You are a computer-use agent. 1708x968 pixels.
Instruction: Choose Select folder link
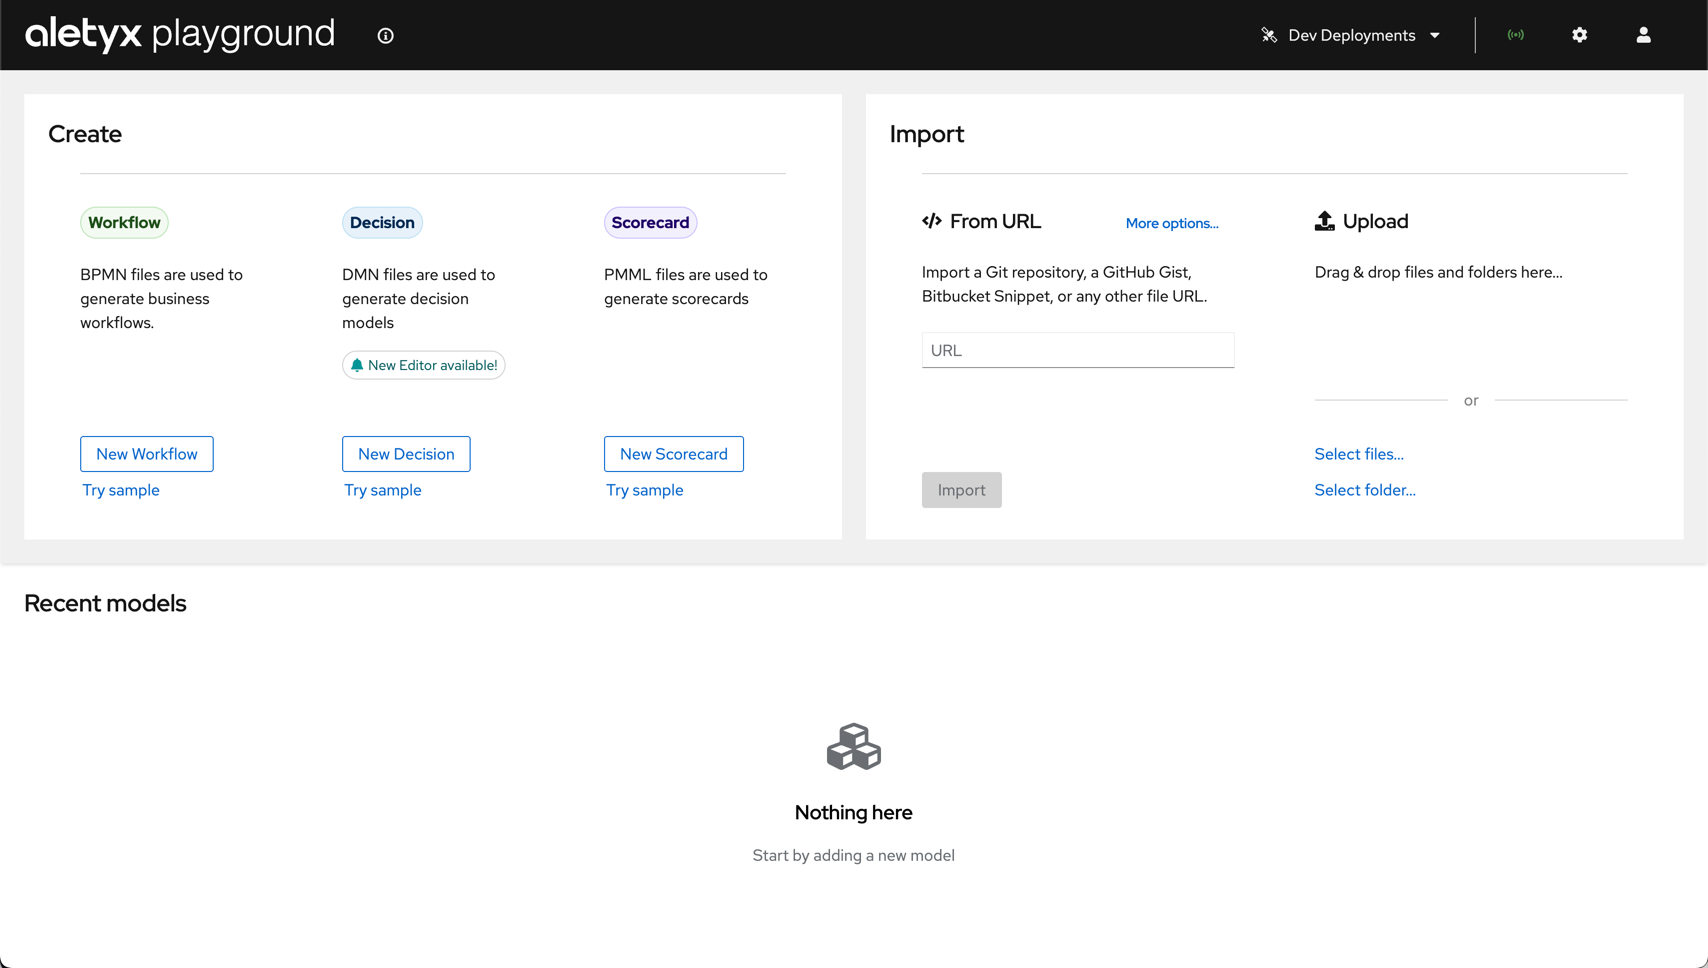pyautogui.click(x=1364, y=490)
